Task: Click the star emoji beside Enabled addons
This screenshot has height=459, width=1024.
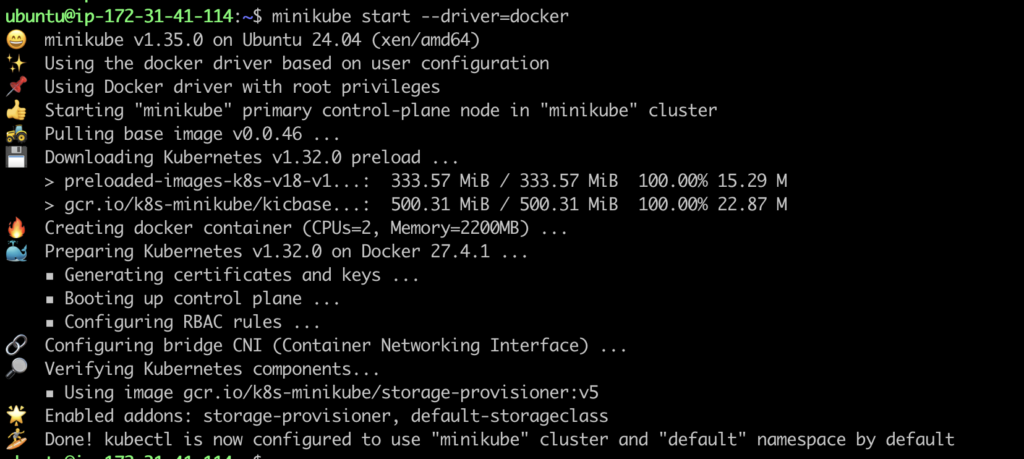Action: pyautogui.click(x=15, y=417)
